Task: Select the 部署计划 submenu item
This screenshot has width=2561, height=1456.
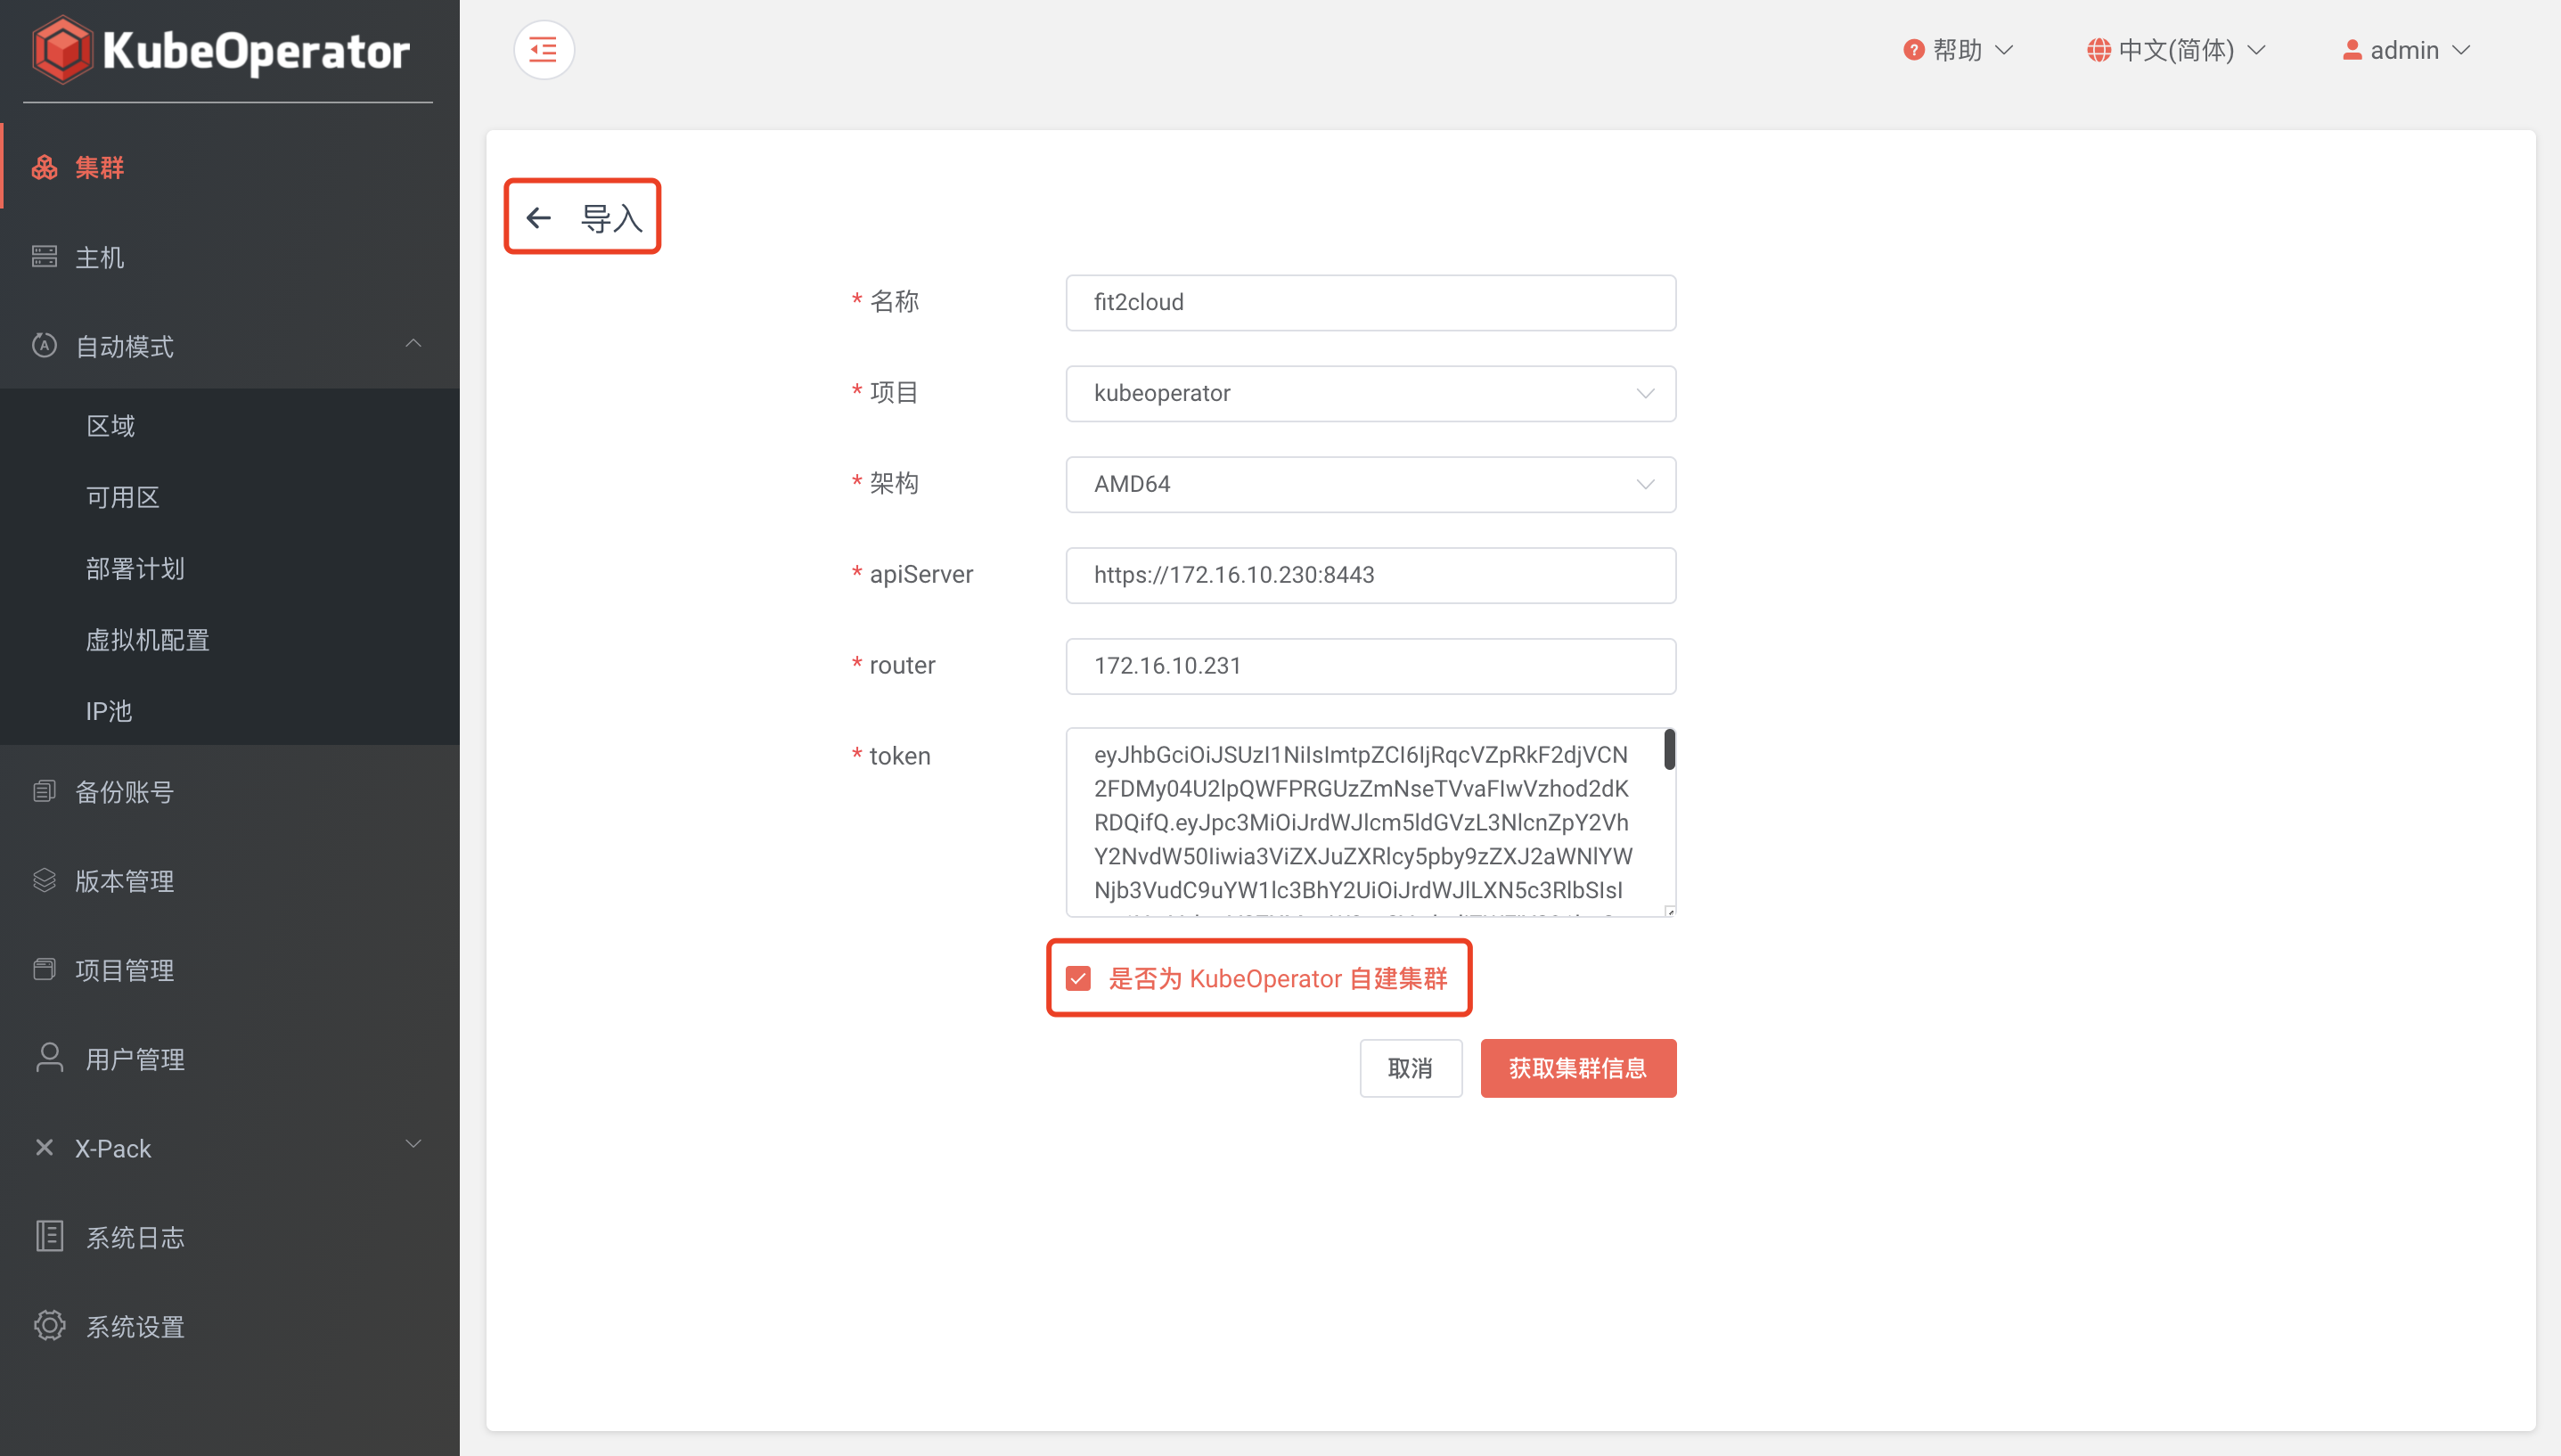Action: [230, 568]
